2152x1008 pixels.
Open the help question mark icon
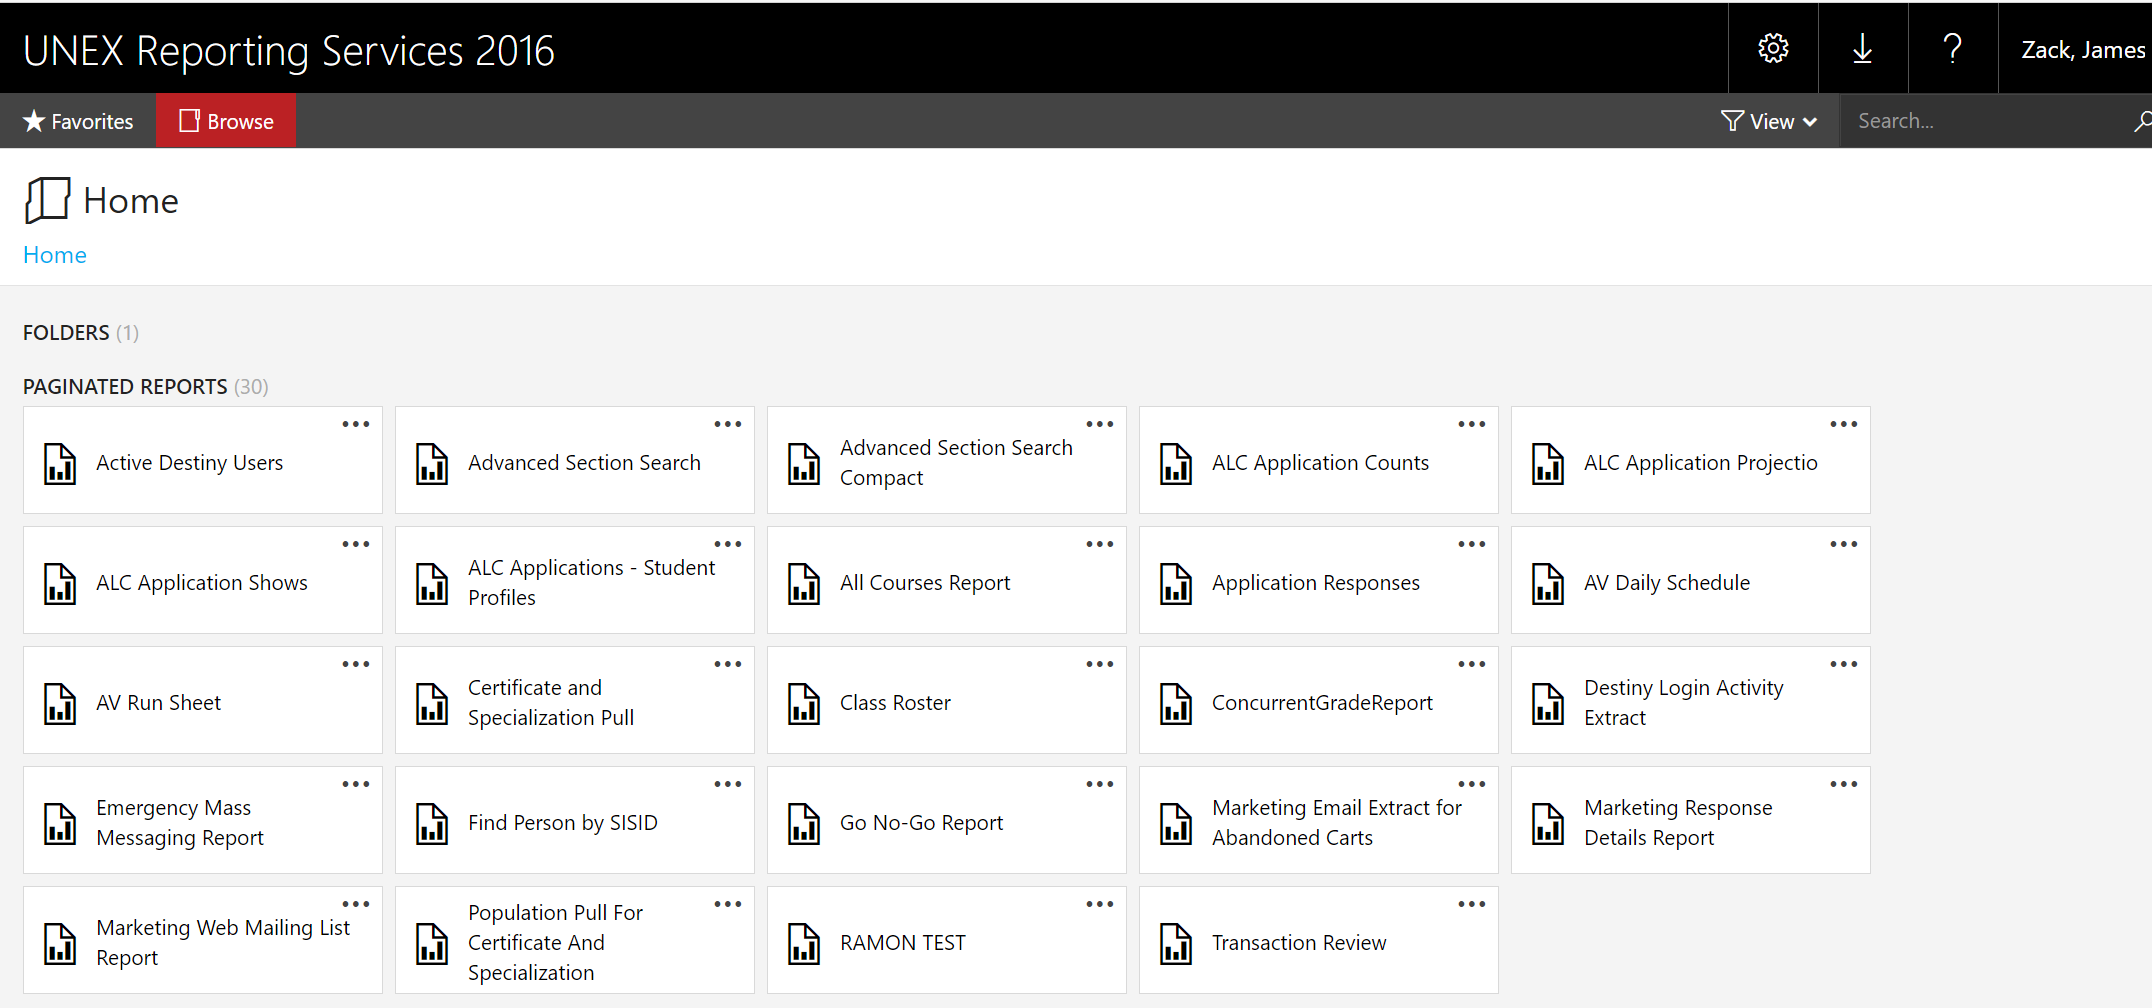1952,48
